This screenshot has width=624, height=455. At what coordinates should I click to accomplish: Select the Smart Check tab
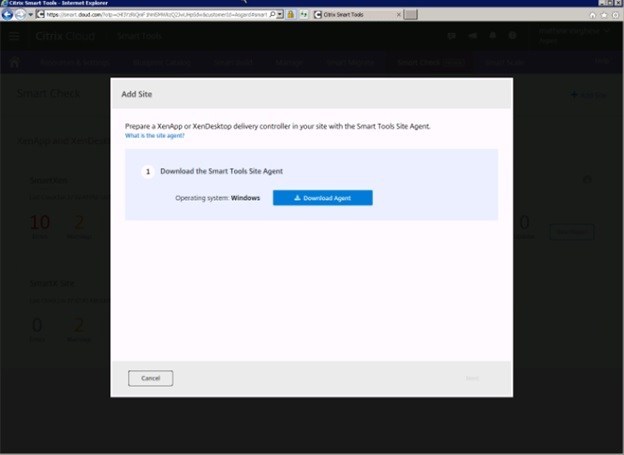click(x=431, y=62)
